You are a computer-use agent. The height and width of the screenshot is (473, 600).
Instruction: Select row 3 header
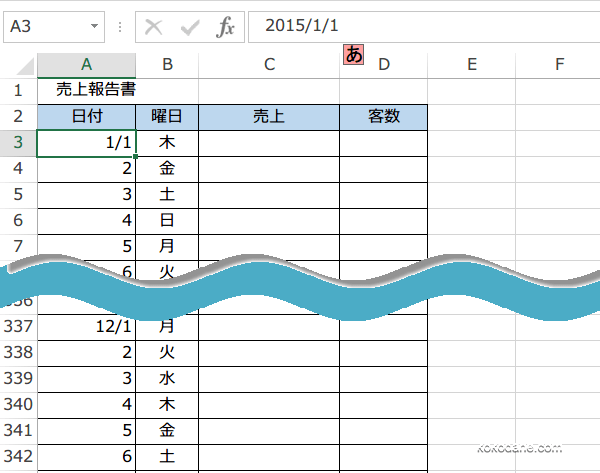[18, 143]
